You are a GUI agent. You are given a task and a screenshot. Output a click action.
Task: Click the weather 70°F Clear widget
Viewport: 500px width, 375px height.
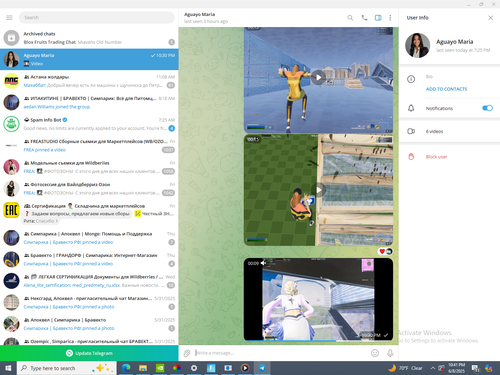pos(405,368)
